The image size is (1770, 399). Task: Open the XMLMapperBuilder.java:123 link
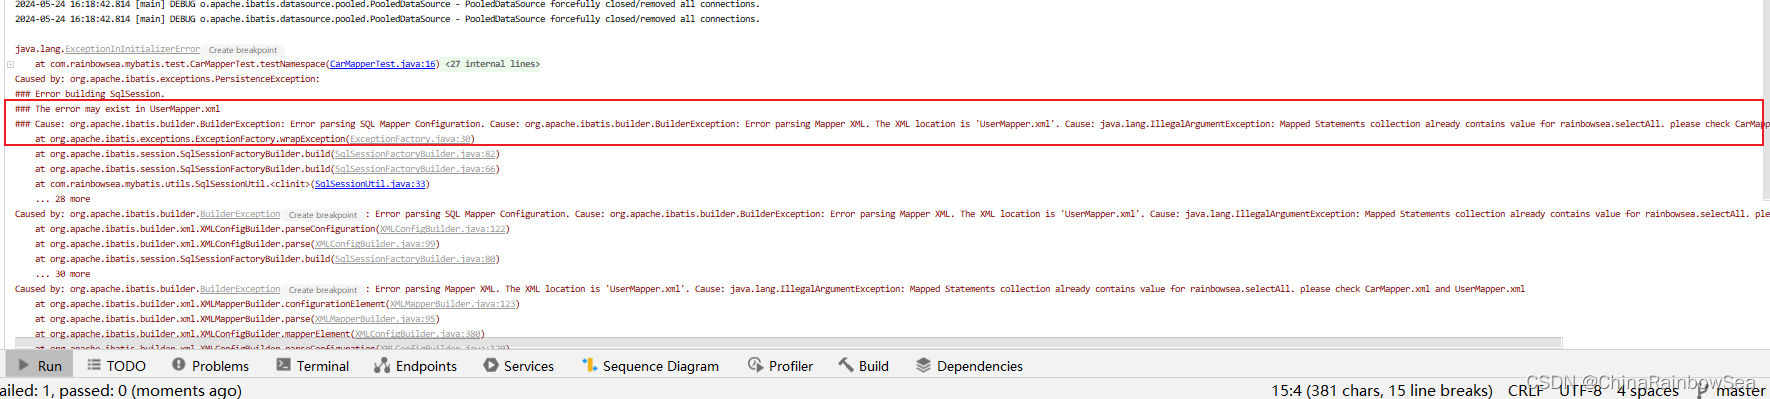pos(452,304)
